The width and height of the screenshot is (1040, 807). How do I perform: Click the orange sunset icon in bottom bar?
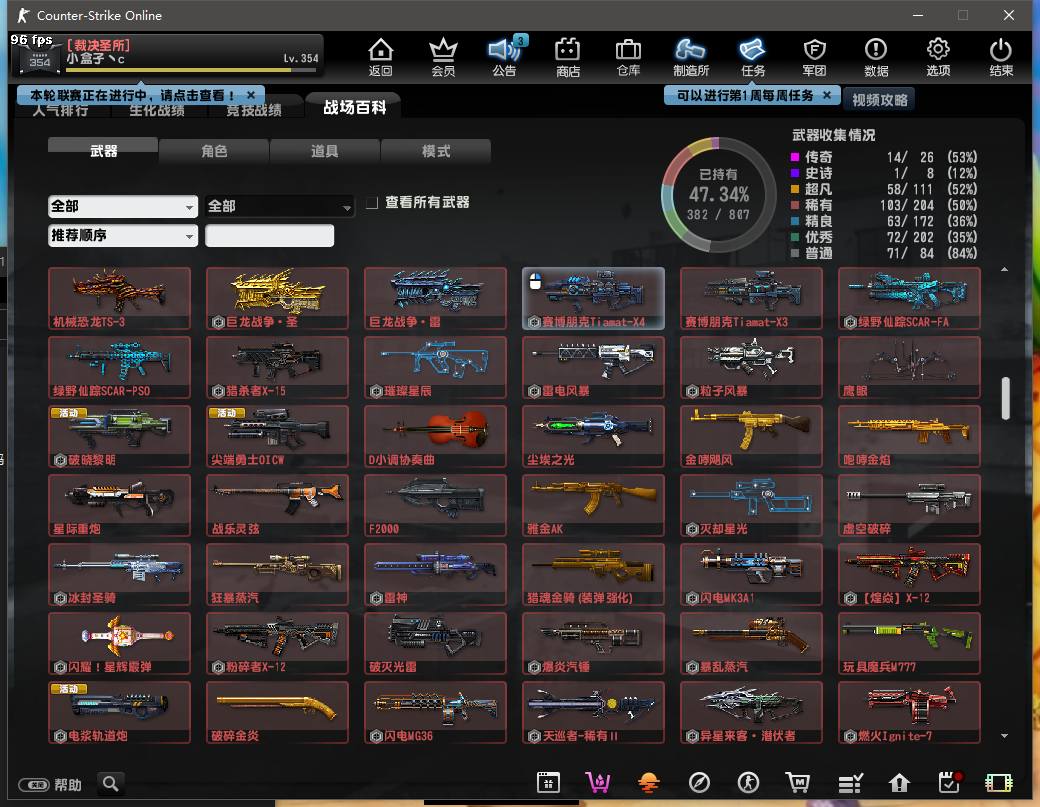coord(649,783)
